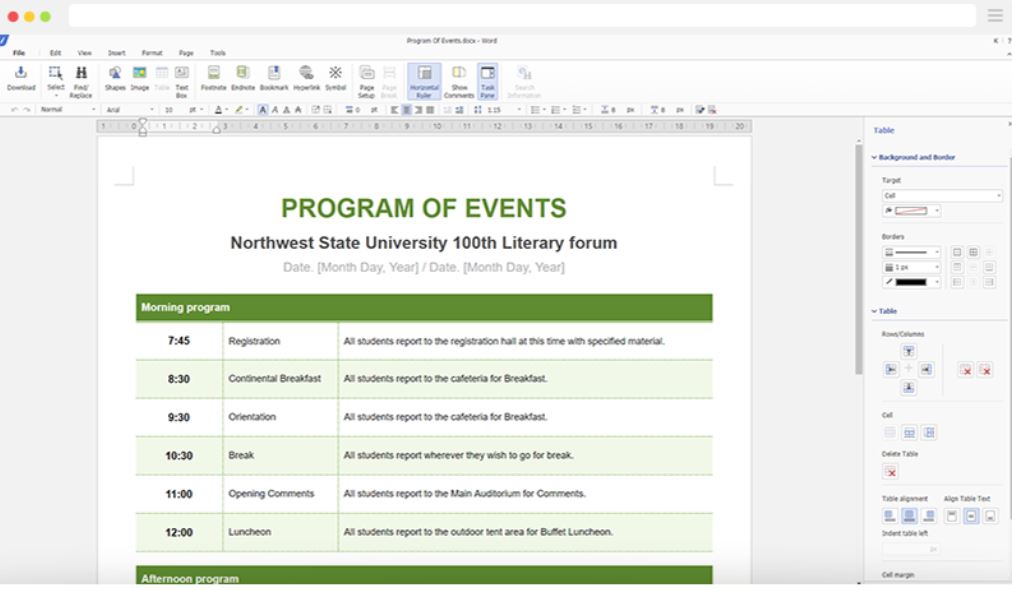Insert a Bookmark from the toolbar
1012x591 pixels.
[x=272, y=73]
